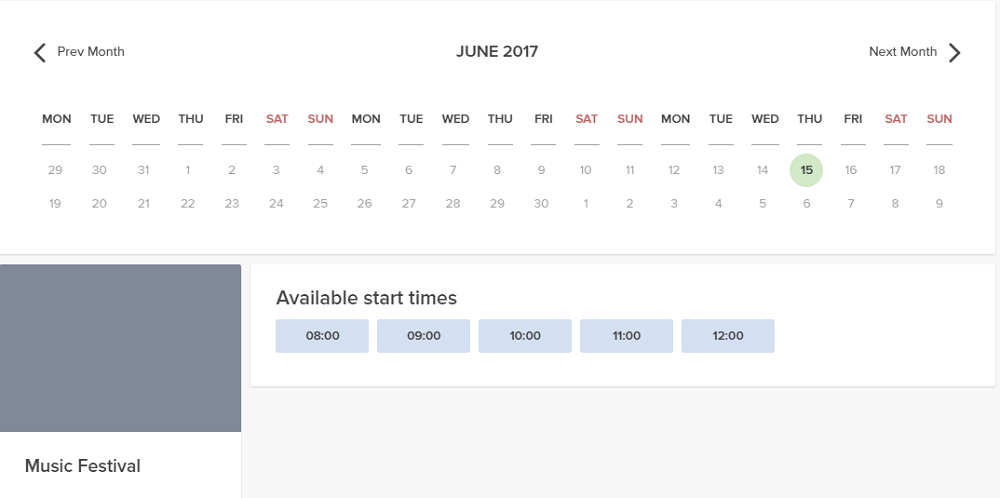Select the 11:00 start time
The image size is (1000, 498).
(x=627, y=336)
